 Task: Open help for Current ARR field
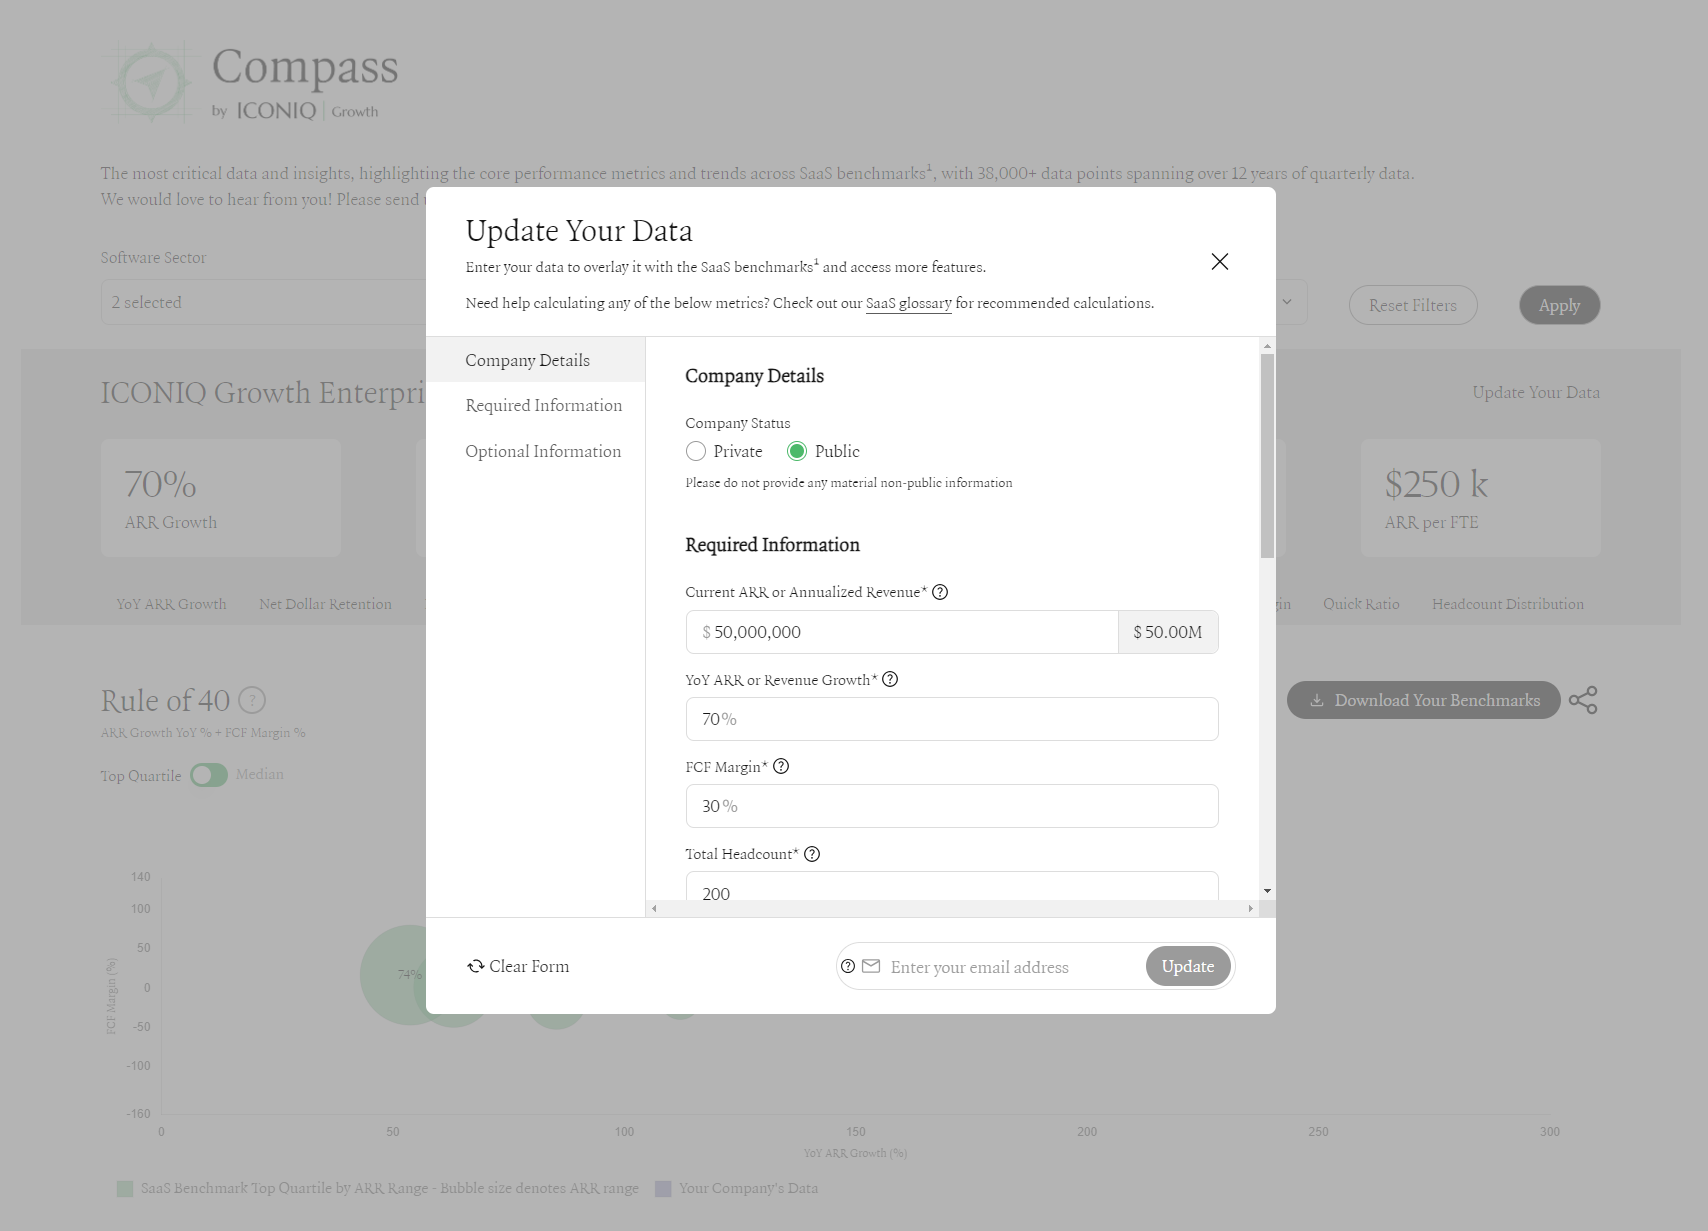point(940,592)
